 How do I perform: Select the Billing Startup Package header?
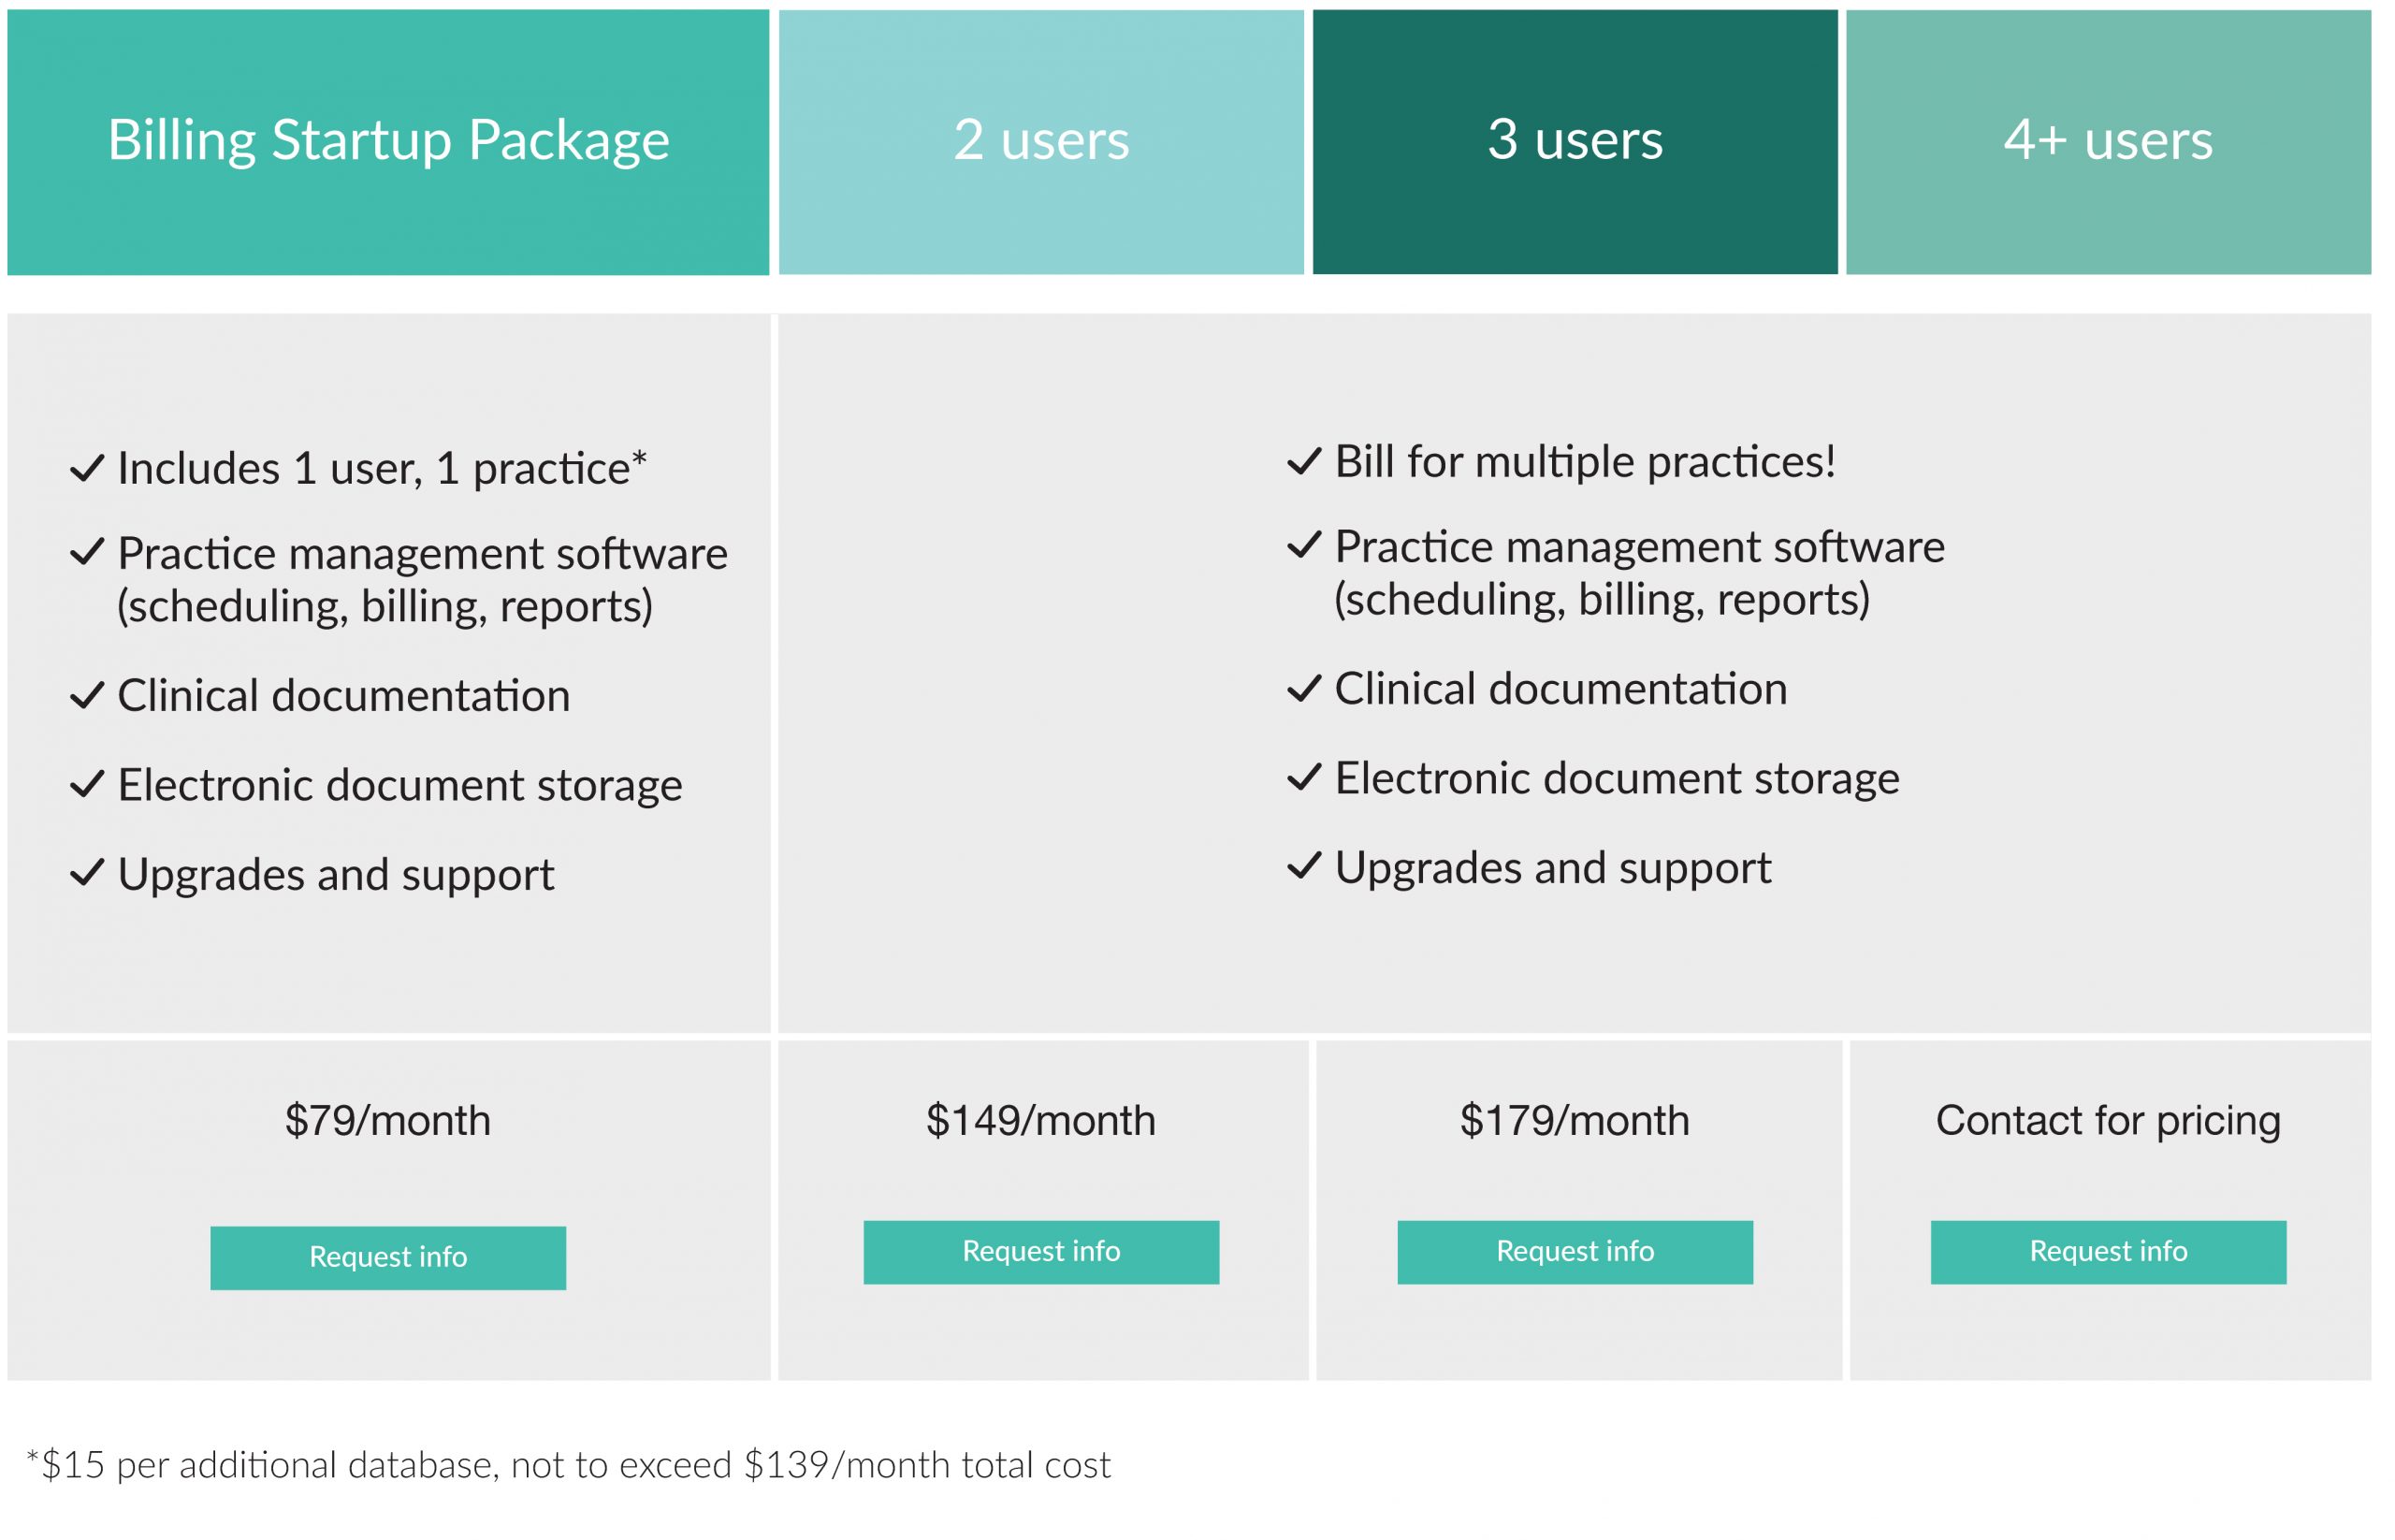(x=390, y=143)
